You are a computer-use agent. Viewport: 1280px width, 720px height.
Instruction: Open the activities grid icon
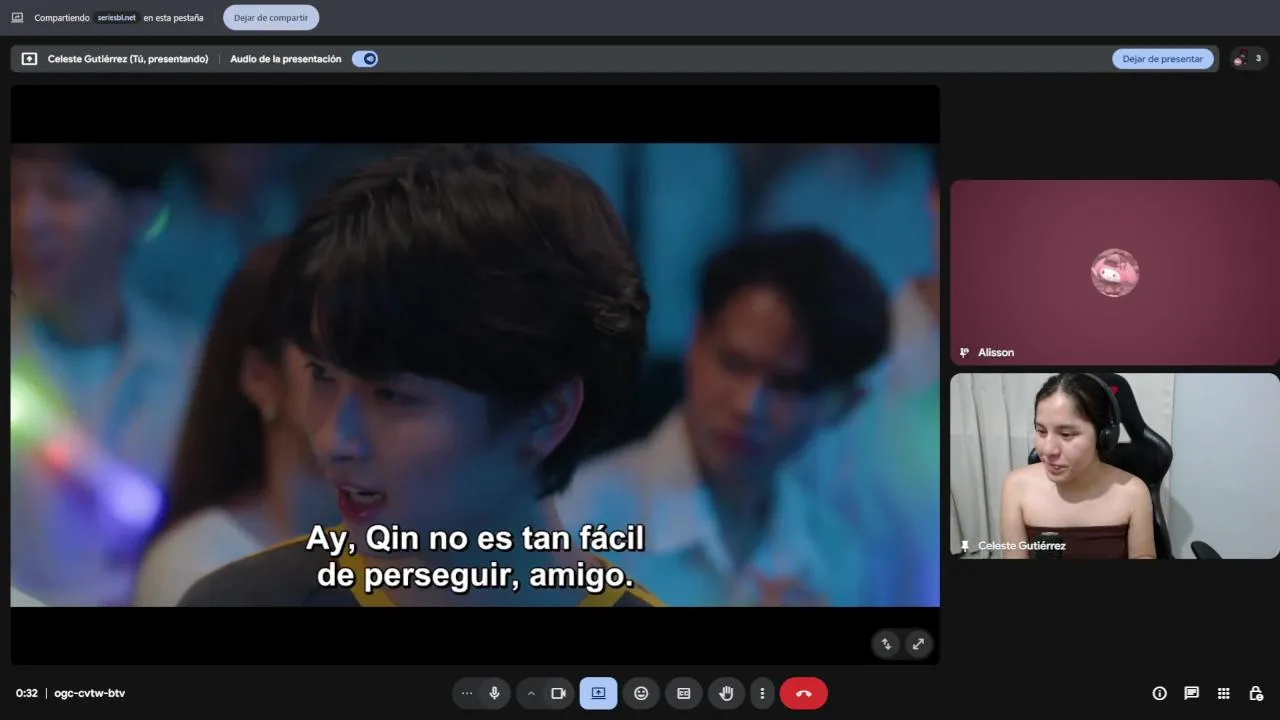[1224, 693]
